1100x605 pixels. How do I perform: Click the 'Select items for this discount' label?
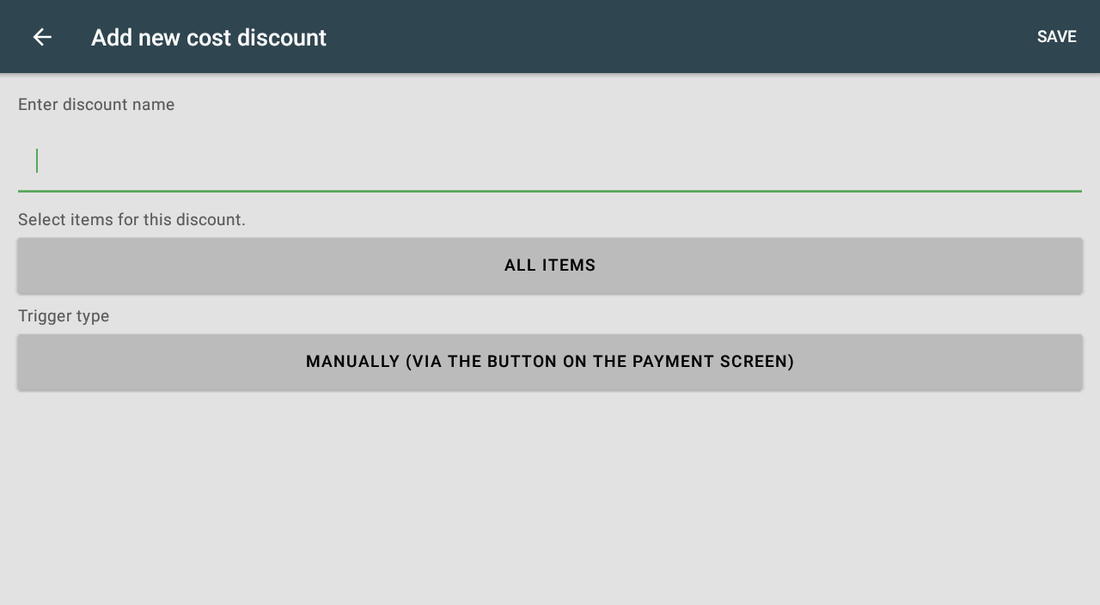pos(132,220)
